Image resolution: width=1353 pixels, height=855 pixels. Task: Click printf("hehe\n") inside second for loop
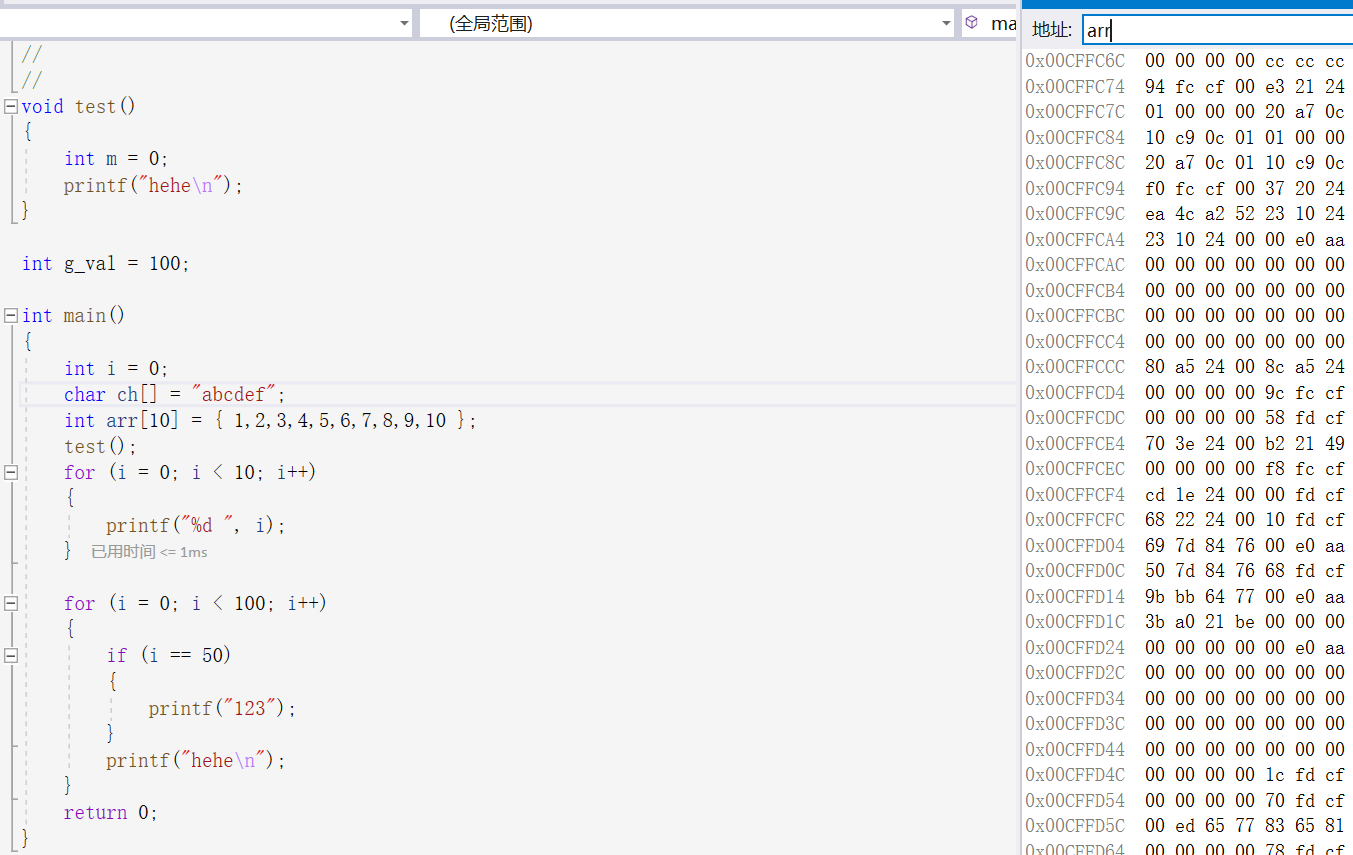coord(196,760)
